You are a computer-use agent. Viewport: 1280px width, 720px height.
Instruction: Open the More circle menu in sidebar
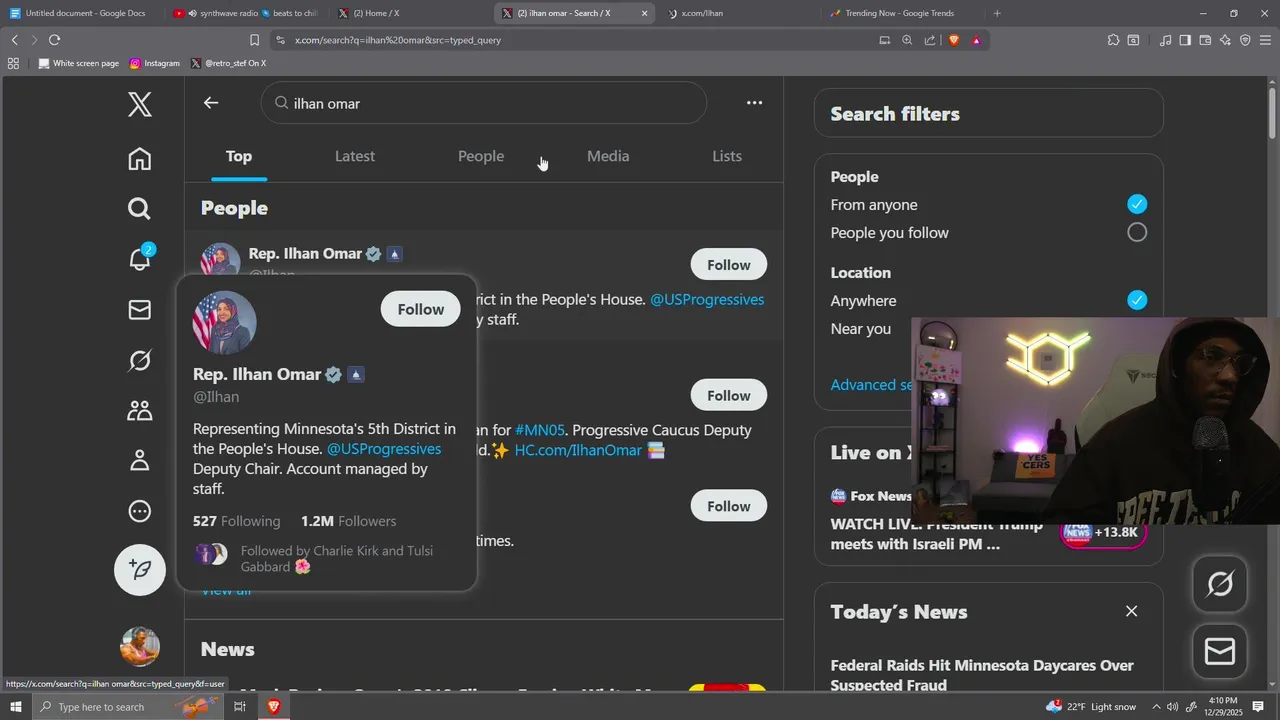[140, 511]
